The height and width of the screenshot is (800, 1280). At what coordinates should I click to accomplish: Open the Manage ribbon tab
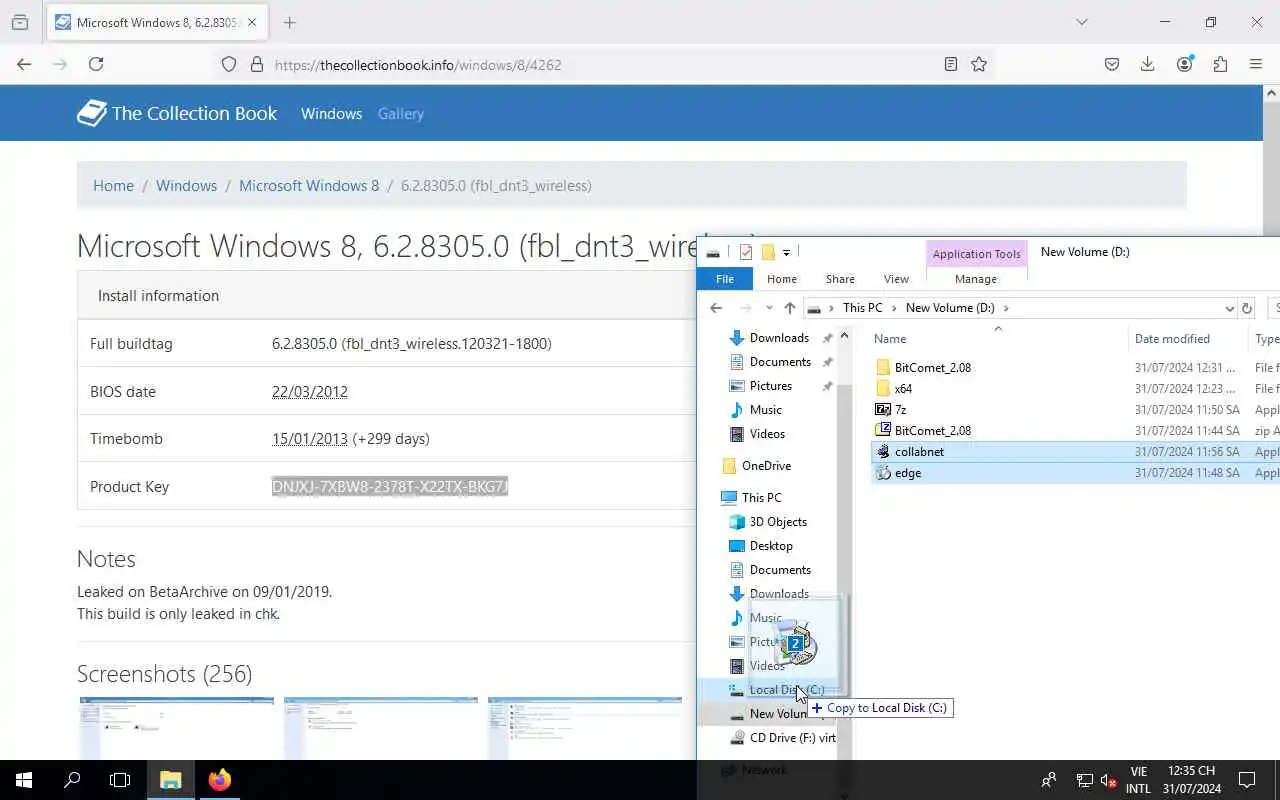[x=976, y=279]
